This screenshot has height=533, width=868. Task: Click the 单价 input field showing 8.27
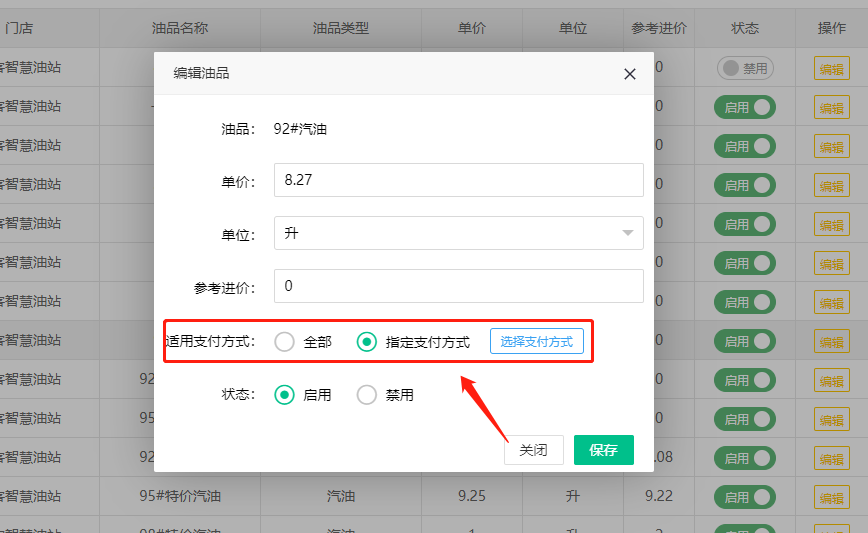458,180
